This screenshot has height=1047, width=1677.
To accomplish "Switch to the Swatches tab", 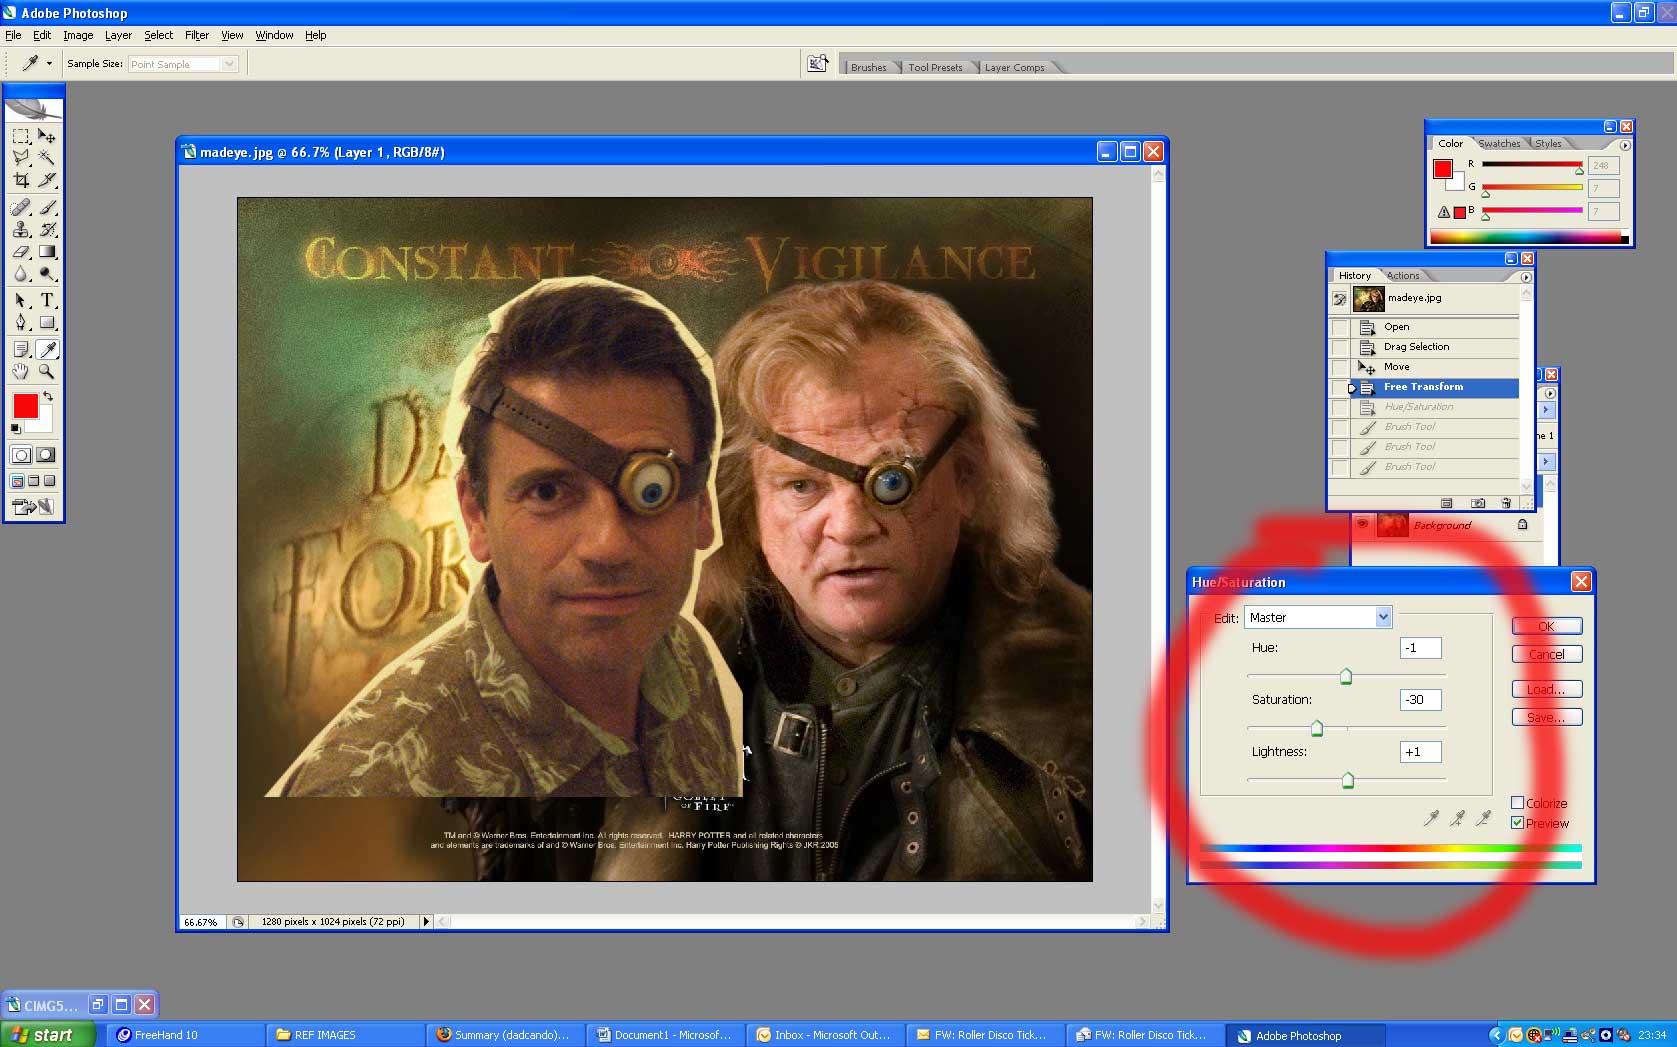I will 1499,143.
